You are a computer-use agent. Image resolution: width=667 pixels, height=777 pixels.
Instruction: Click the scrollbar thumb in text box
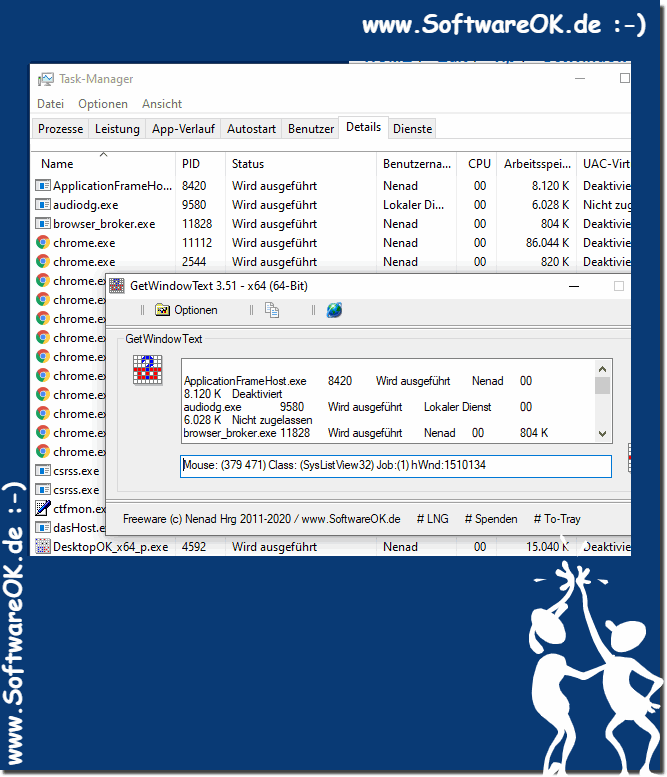pyautogui.click(x=603, y=386)
